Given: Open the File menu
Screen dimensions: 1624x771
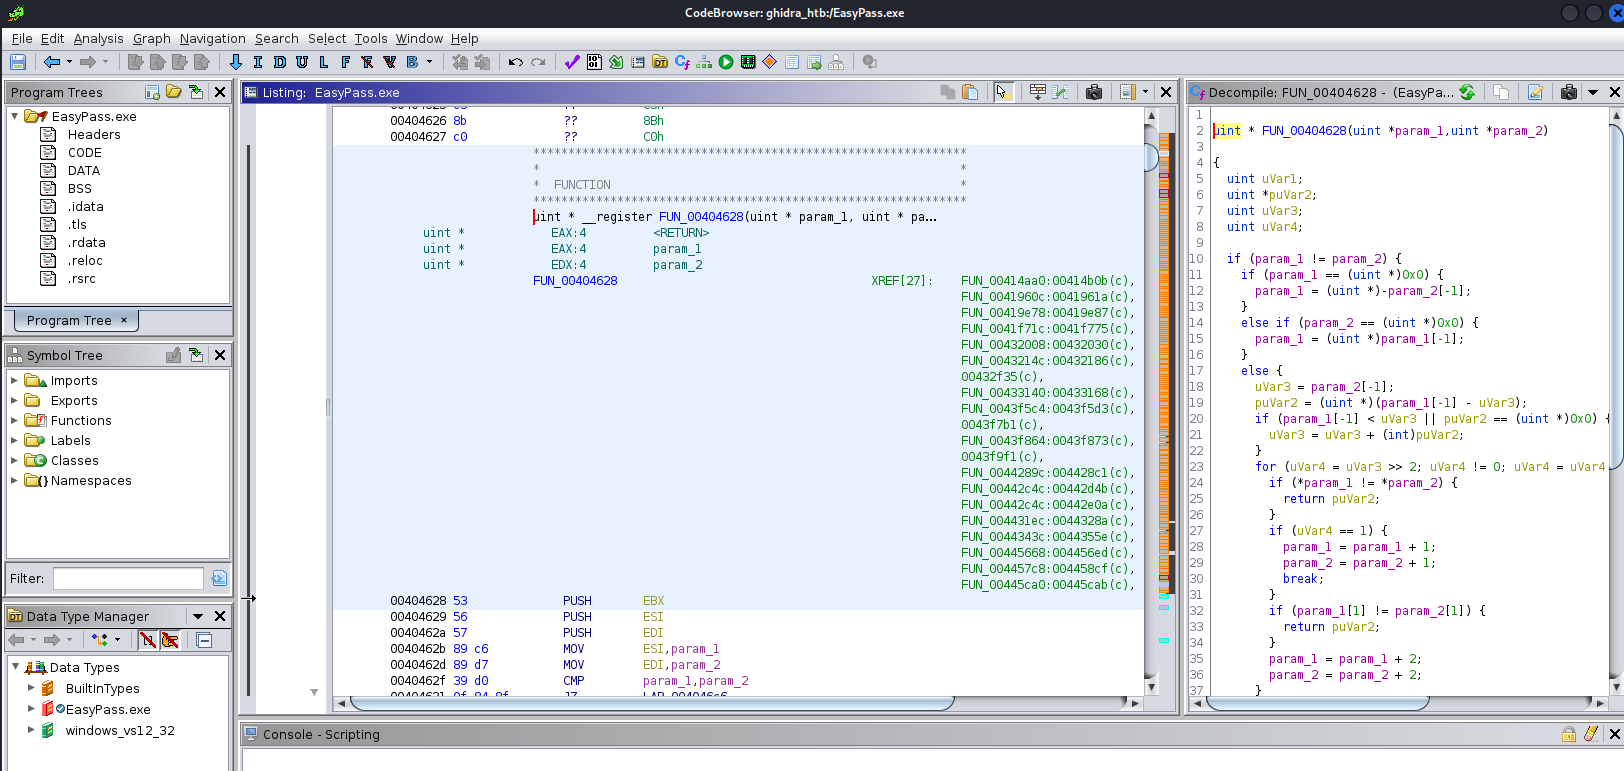Looking at the screenshot, I should click(22, 38).
